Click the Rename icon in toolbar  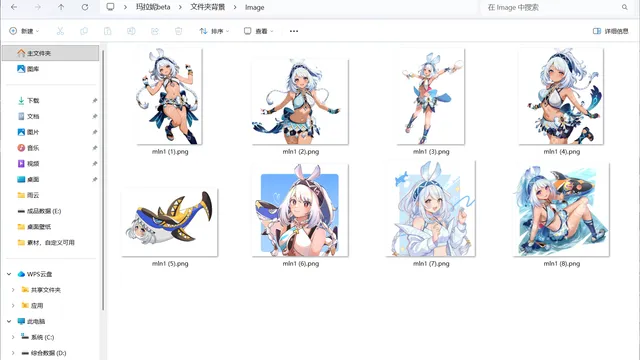(131, 31)
